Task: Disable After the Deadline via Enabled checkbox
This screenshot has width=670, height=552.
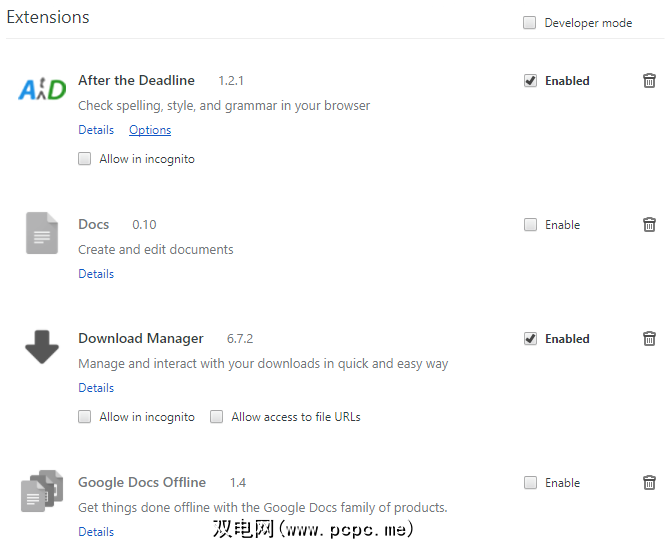Action: click(530, 80)
